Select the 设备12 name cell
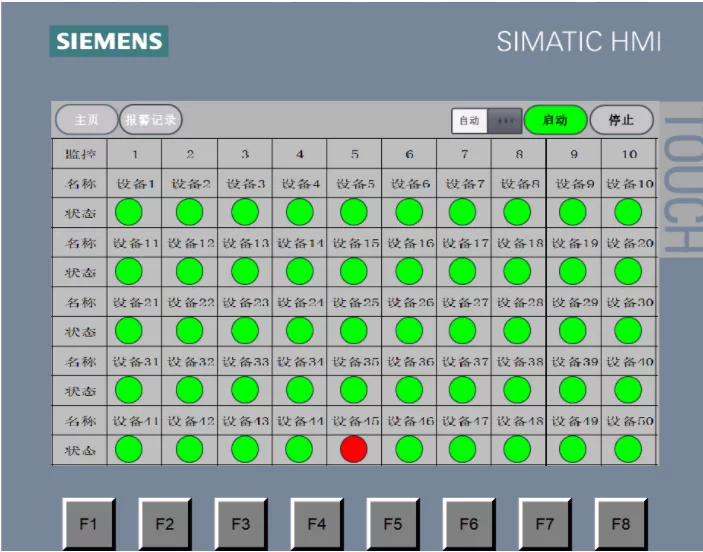 190,243
